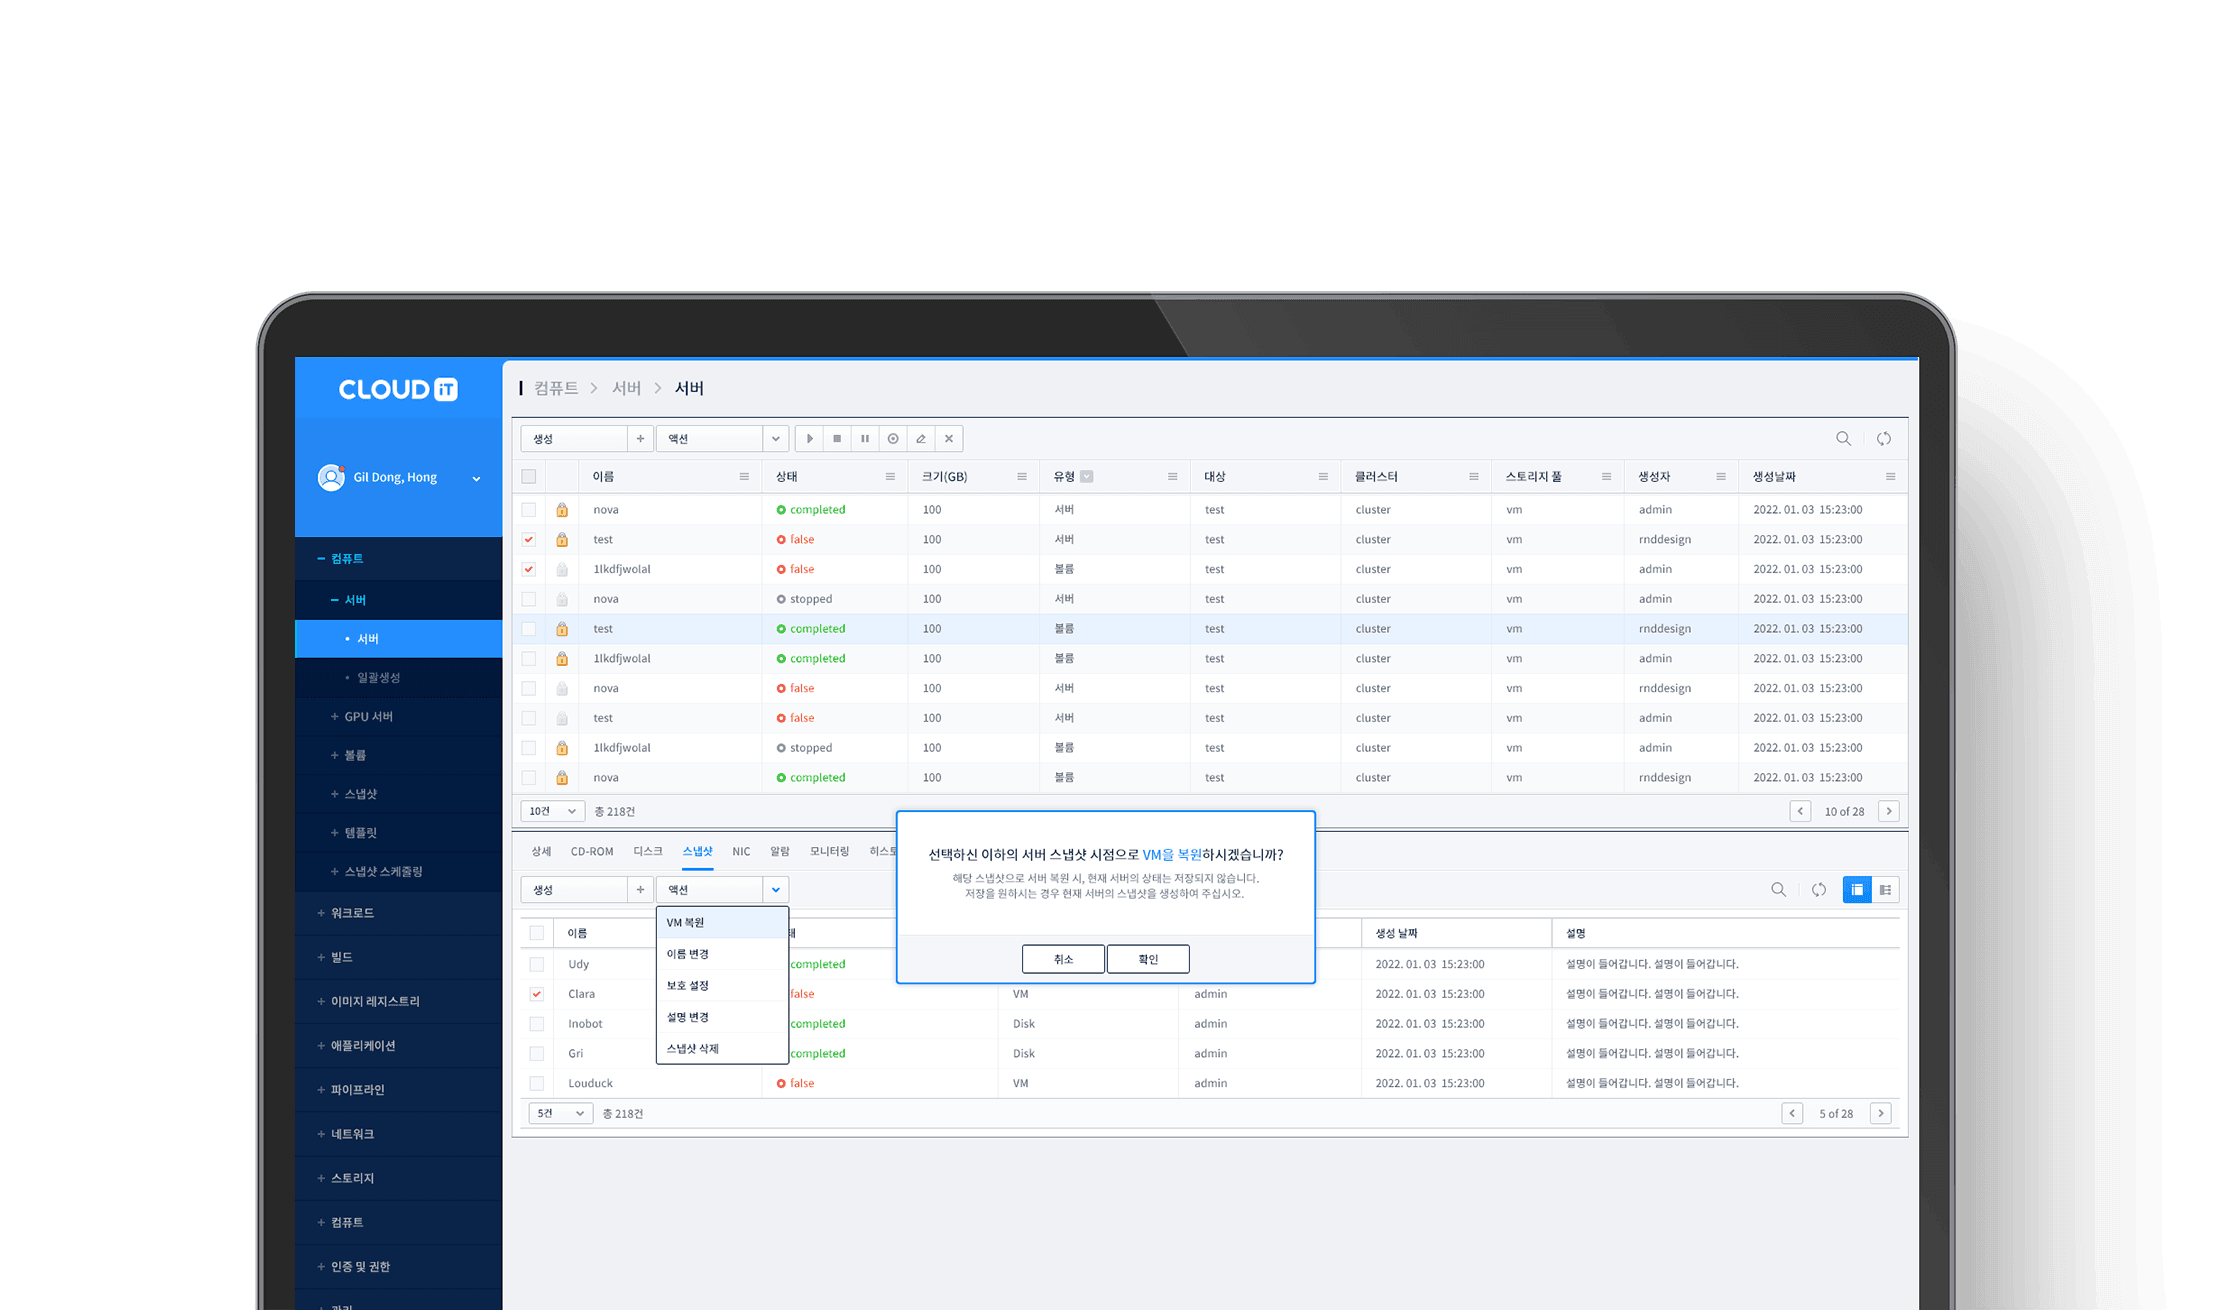Click the CLOUD iT logo

click(x=398, y=389)
